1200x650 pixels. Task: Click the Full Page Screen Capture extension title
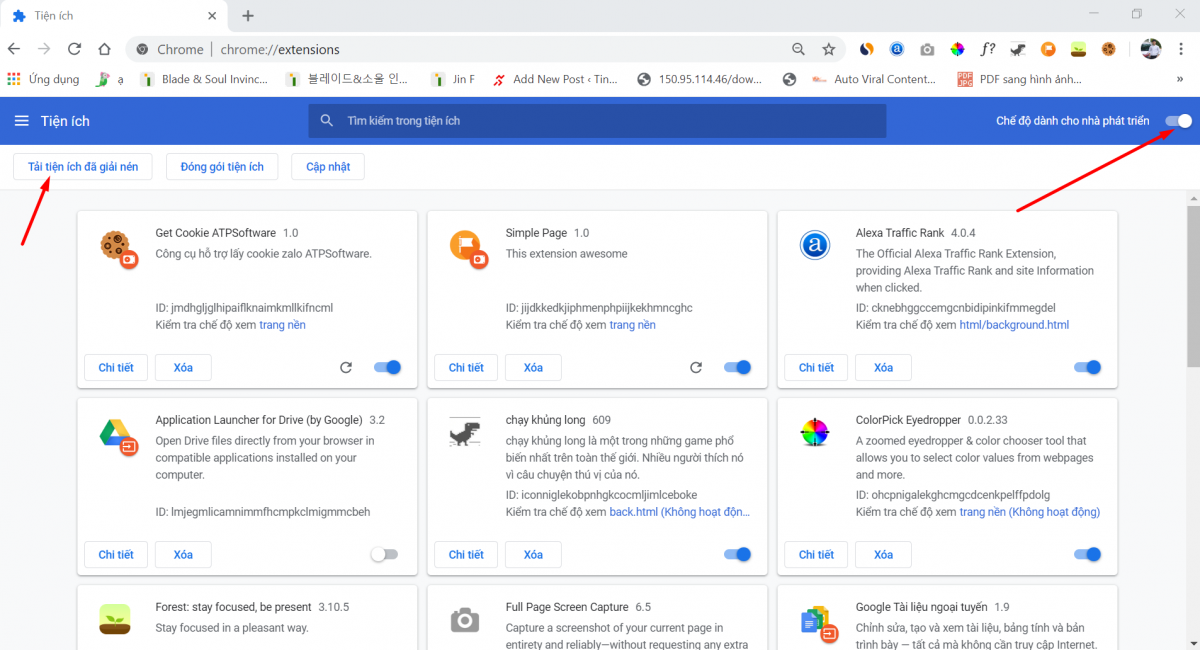[x=567, y=607]
